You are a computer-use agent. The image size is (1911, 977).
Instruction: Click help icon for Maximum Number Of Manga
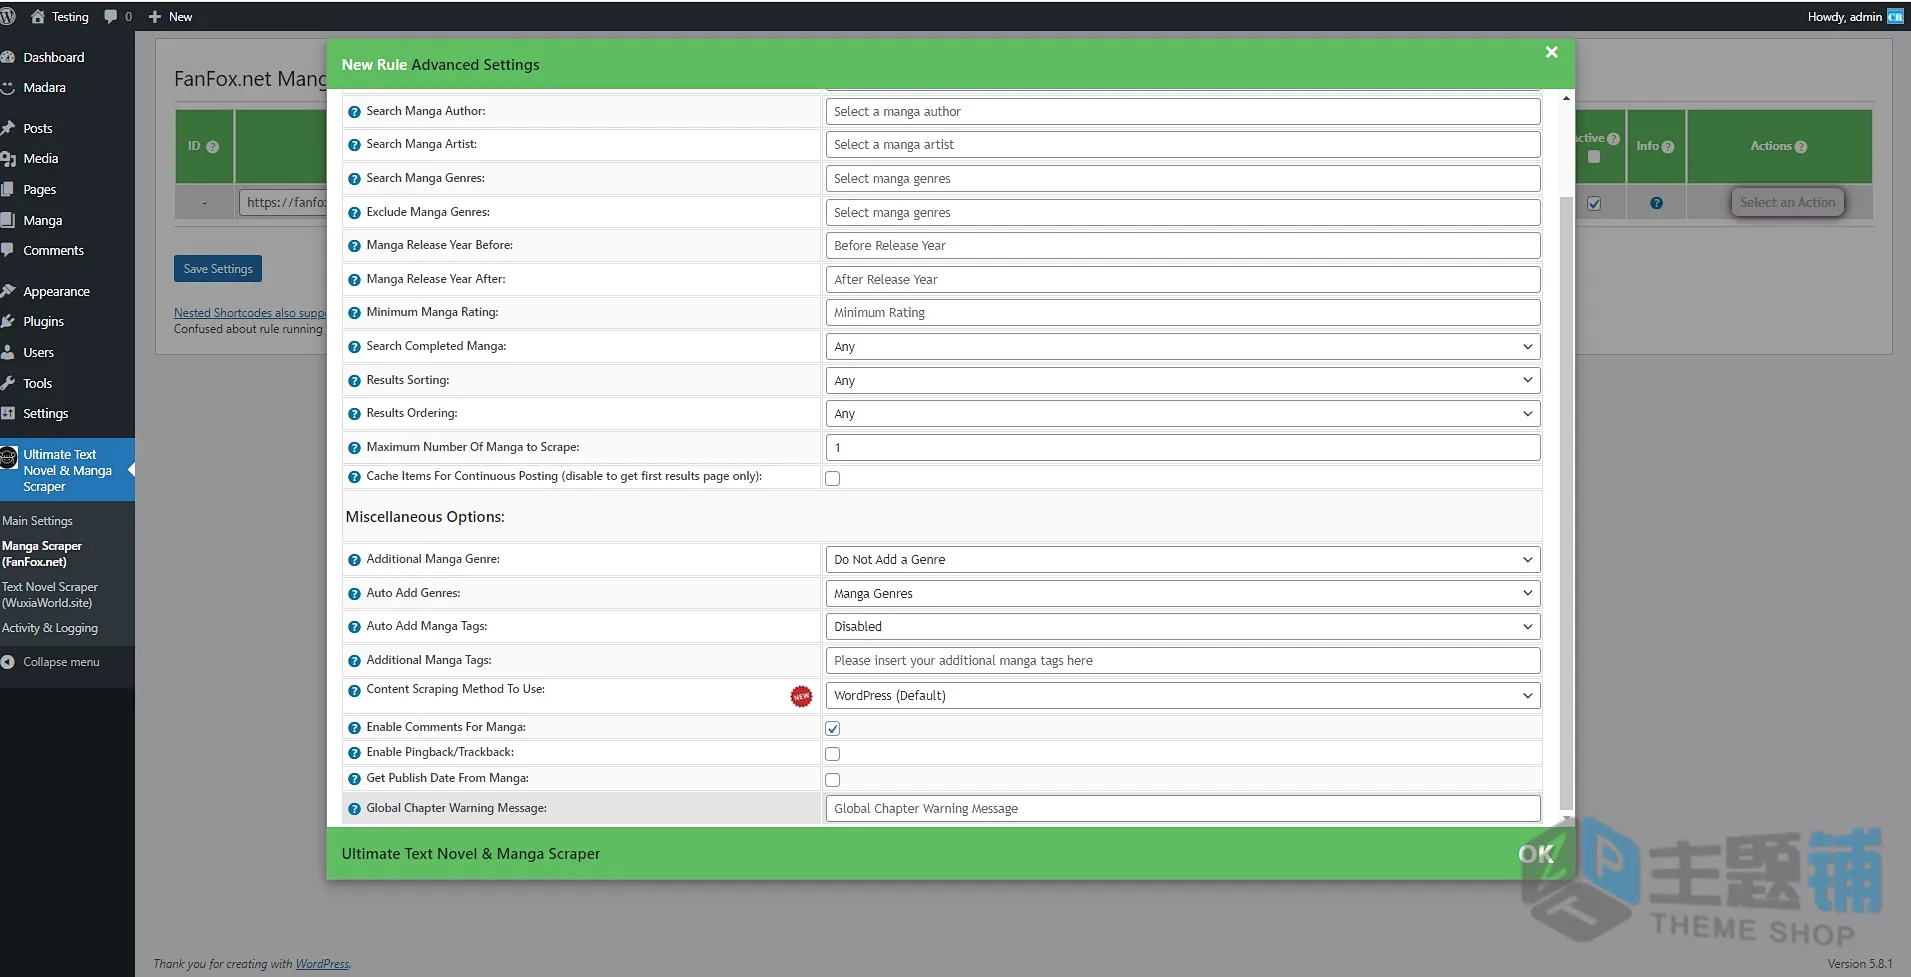tap(354, 448)
